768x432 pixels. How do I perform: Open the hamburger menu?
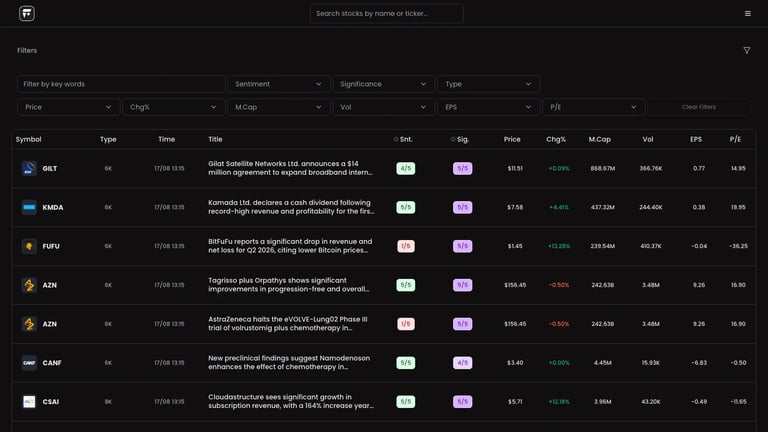click(747, 14)
